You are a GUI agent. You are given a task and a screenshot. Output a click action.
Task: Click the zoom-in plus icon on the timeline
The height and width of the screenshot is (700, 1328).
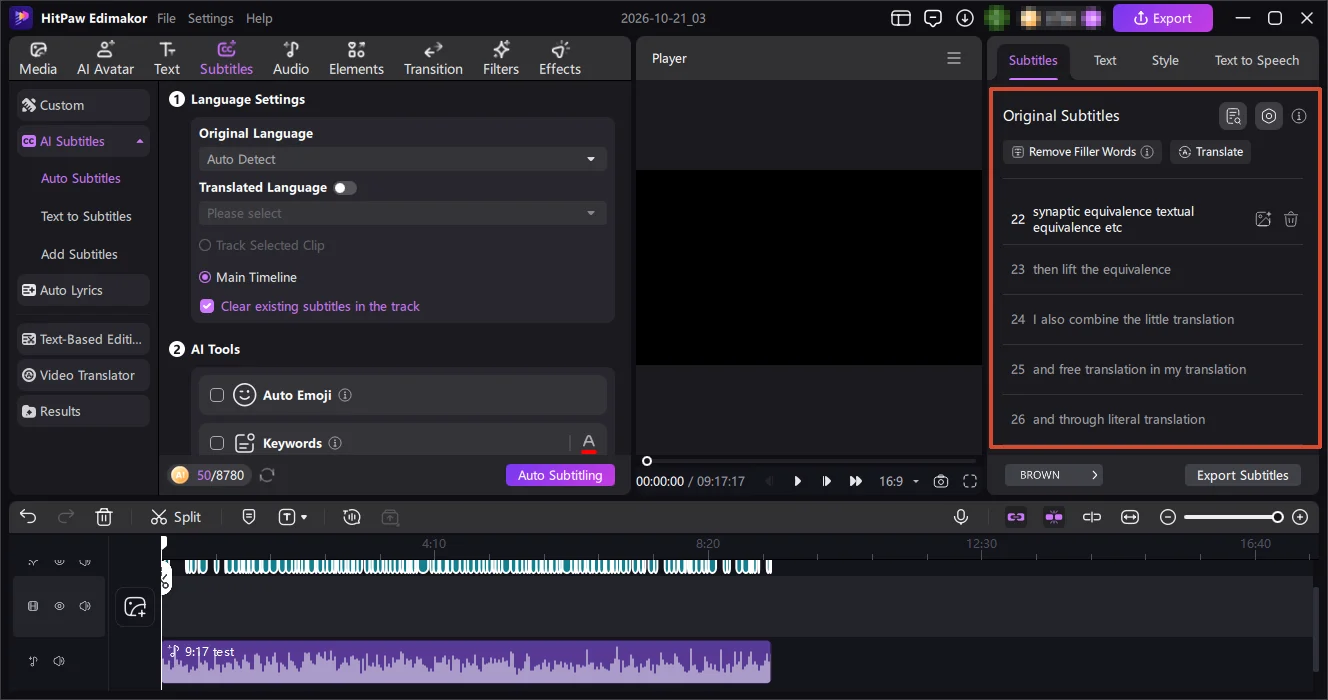pos(1300,517)
